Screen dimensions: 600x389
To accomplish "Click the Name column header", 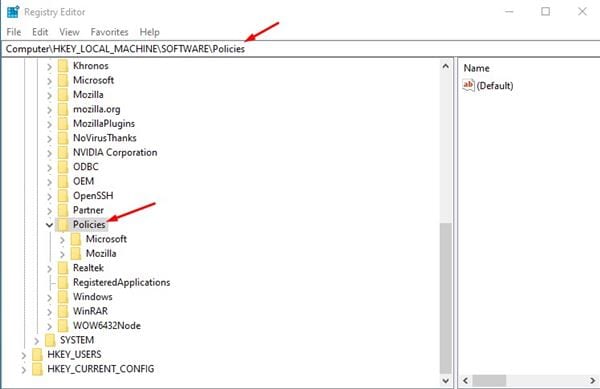I will tap(476, 68).
